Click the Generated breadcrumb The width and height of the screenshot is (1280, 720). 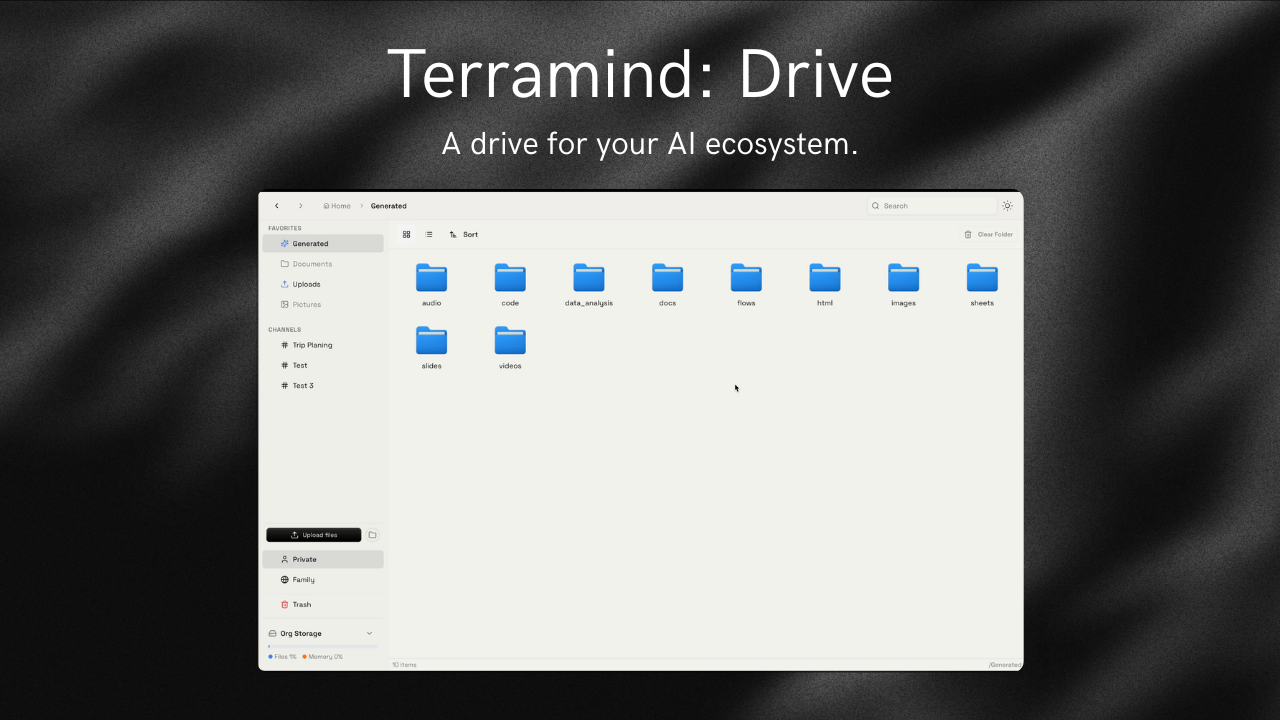point(388,206)
